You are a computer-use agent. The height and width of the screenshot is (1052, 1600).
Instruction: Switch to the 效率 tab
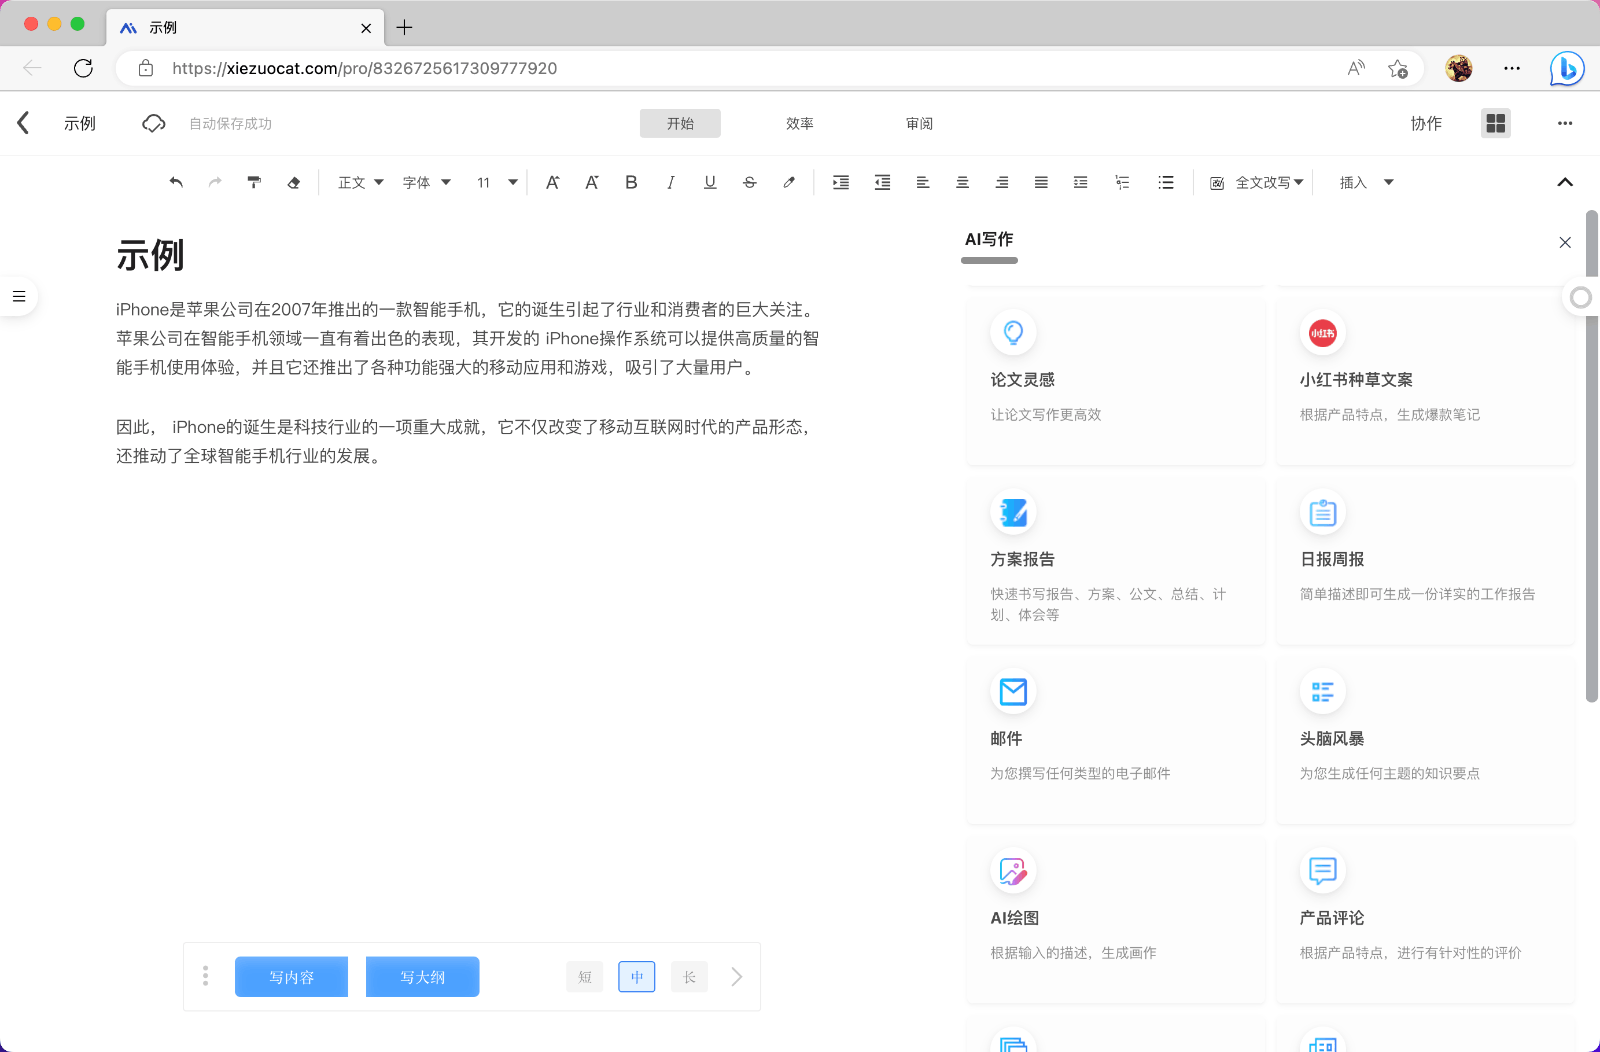click(x=800, y=123)
